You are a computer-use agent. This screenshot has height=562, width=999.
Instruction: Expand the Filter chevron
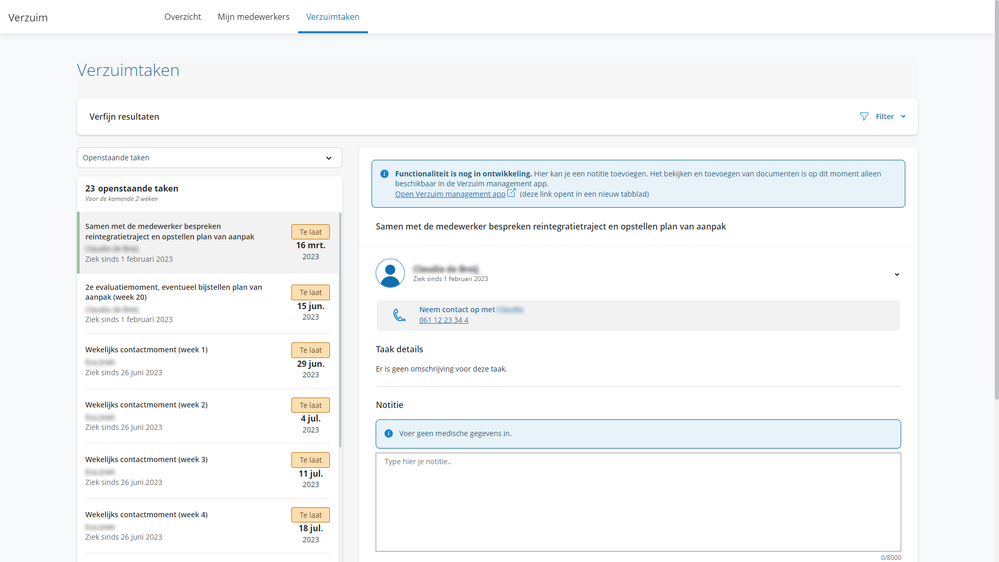903,117
